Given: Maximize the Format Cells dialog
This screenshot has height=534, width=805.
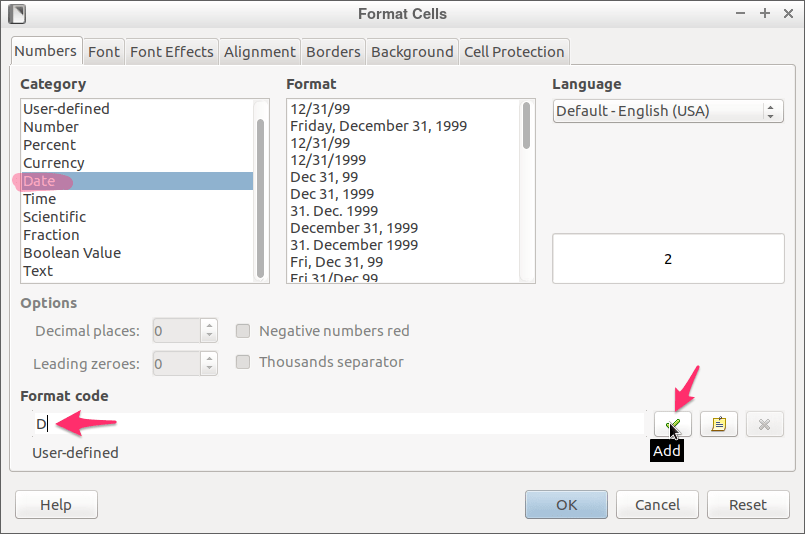Looking at the screenshot, I should [765, 14].
